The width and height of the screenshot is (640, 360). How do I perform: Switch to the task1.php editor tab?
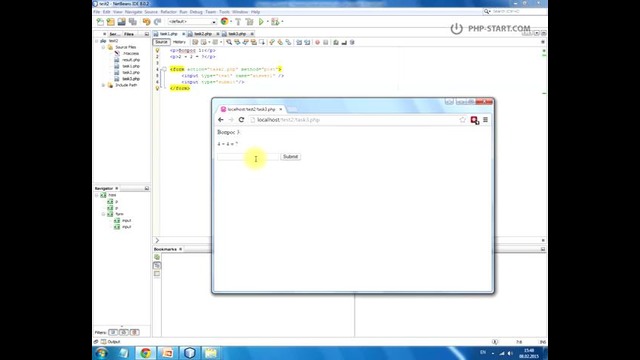[x=169, y=34]
